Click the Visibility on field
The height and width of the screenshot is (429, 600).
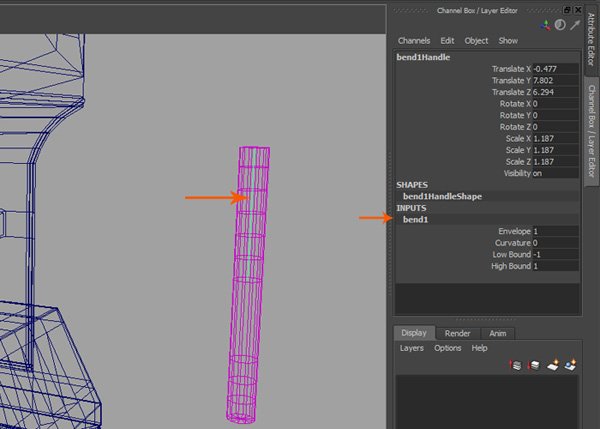click(555, 173)
